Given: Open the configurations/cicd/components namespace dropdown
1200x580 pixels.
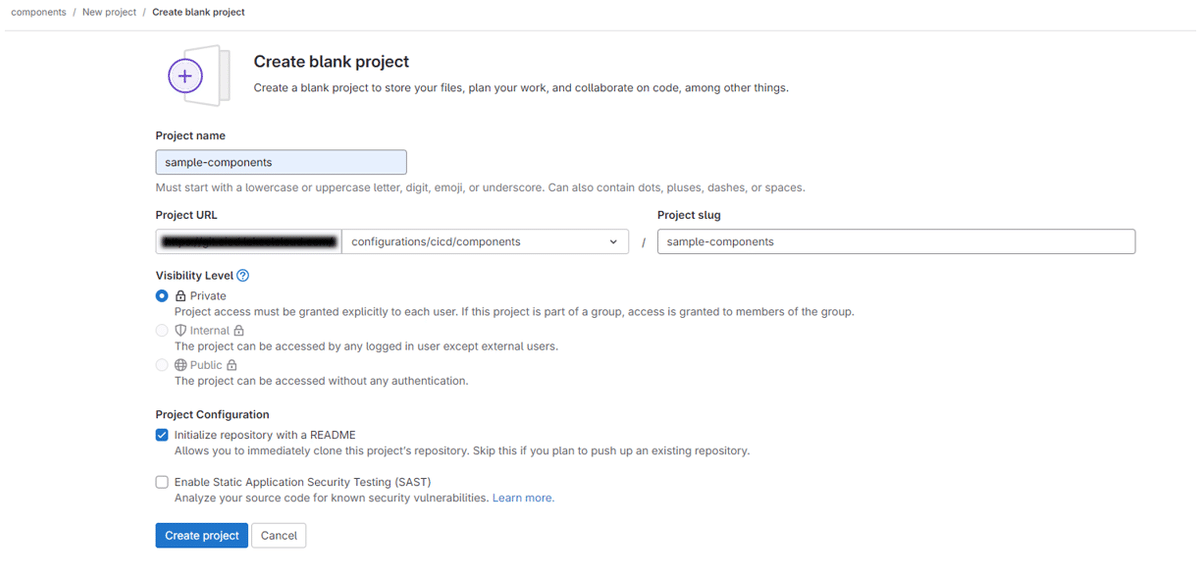Looking at the screenshot, I should click(480, 242).
